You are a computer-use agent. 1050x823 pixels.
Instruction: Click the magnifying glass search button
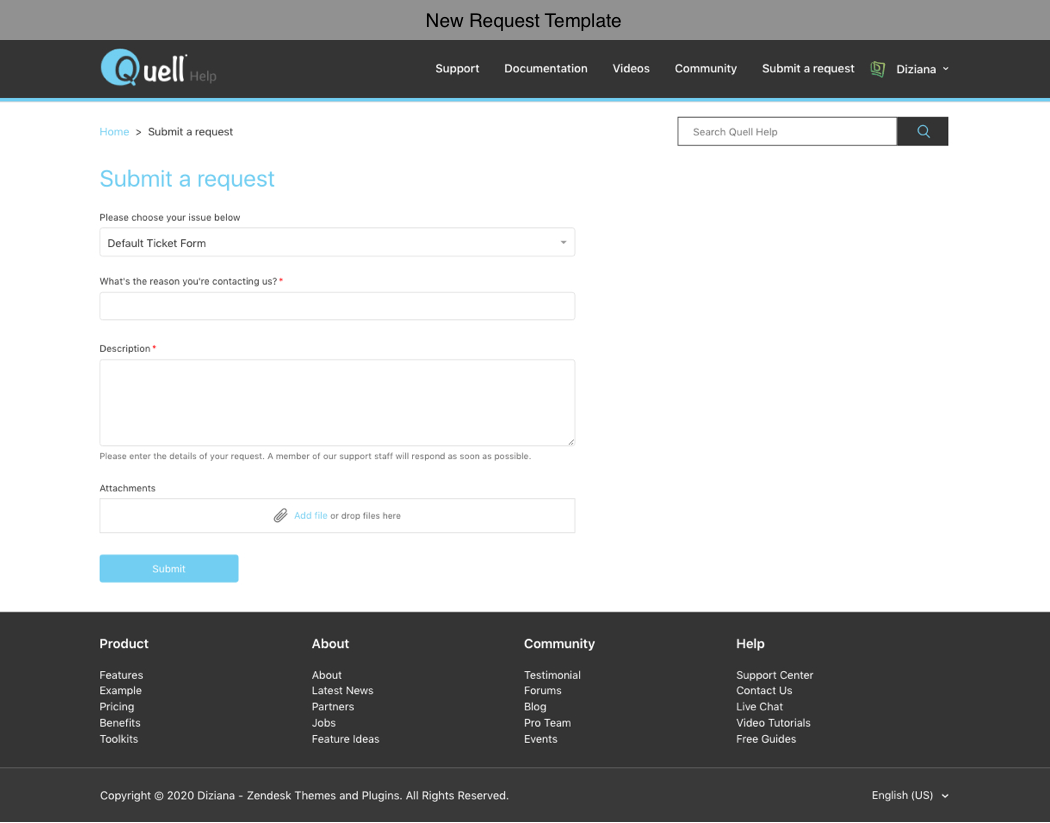(x=922, y=131)
